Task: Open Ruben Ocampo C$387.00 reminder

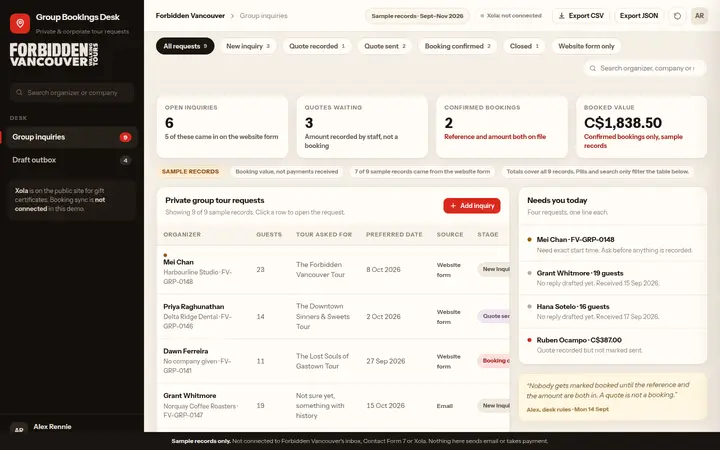Action: (x=613, y=345)
